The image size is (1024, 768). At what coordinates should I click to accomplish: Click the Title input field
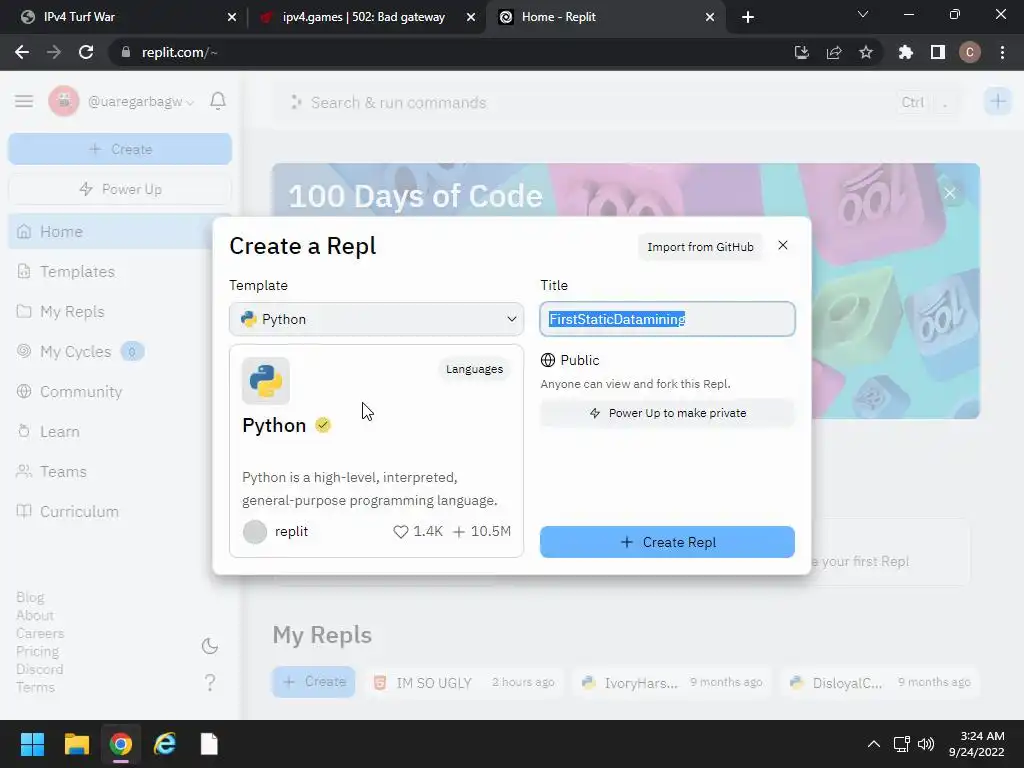[667, 319]
